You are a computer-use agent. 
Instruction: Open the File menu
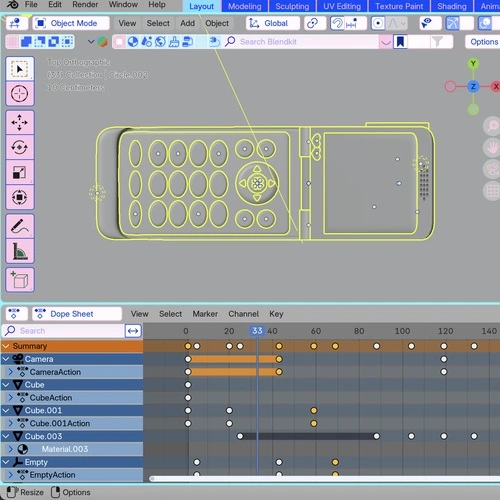coord(31,5)
